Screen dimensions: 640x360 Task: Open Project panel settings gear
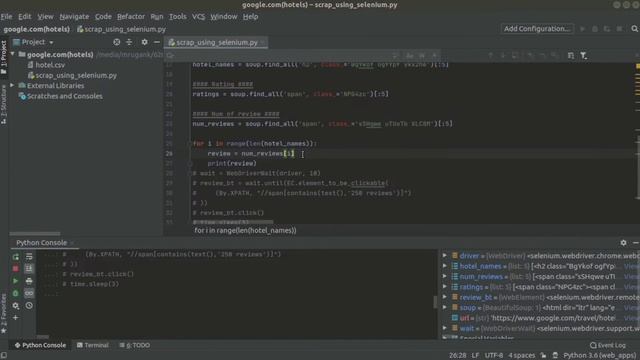[144, 42]
